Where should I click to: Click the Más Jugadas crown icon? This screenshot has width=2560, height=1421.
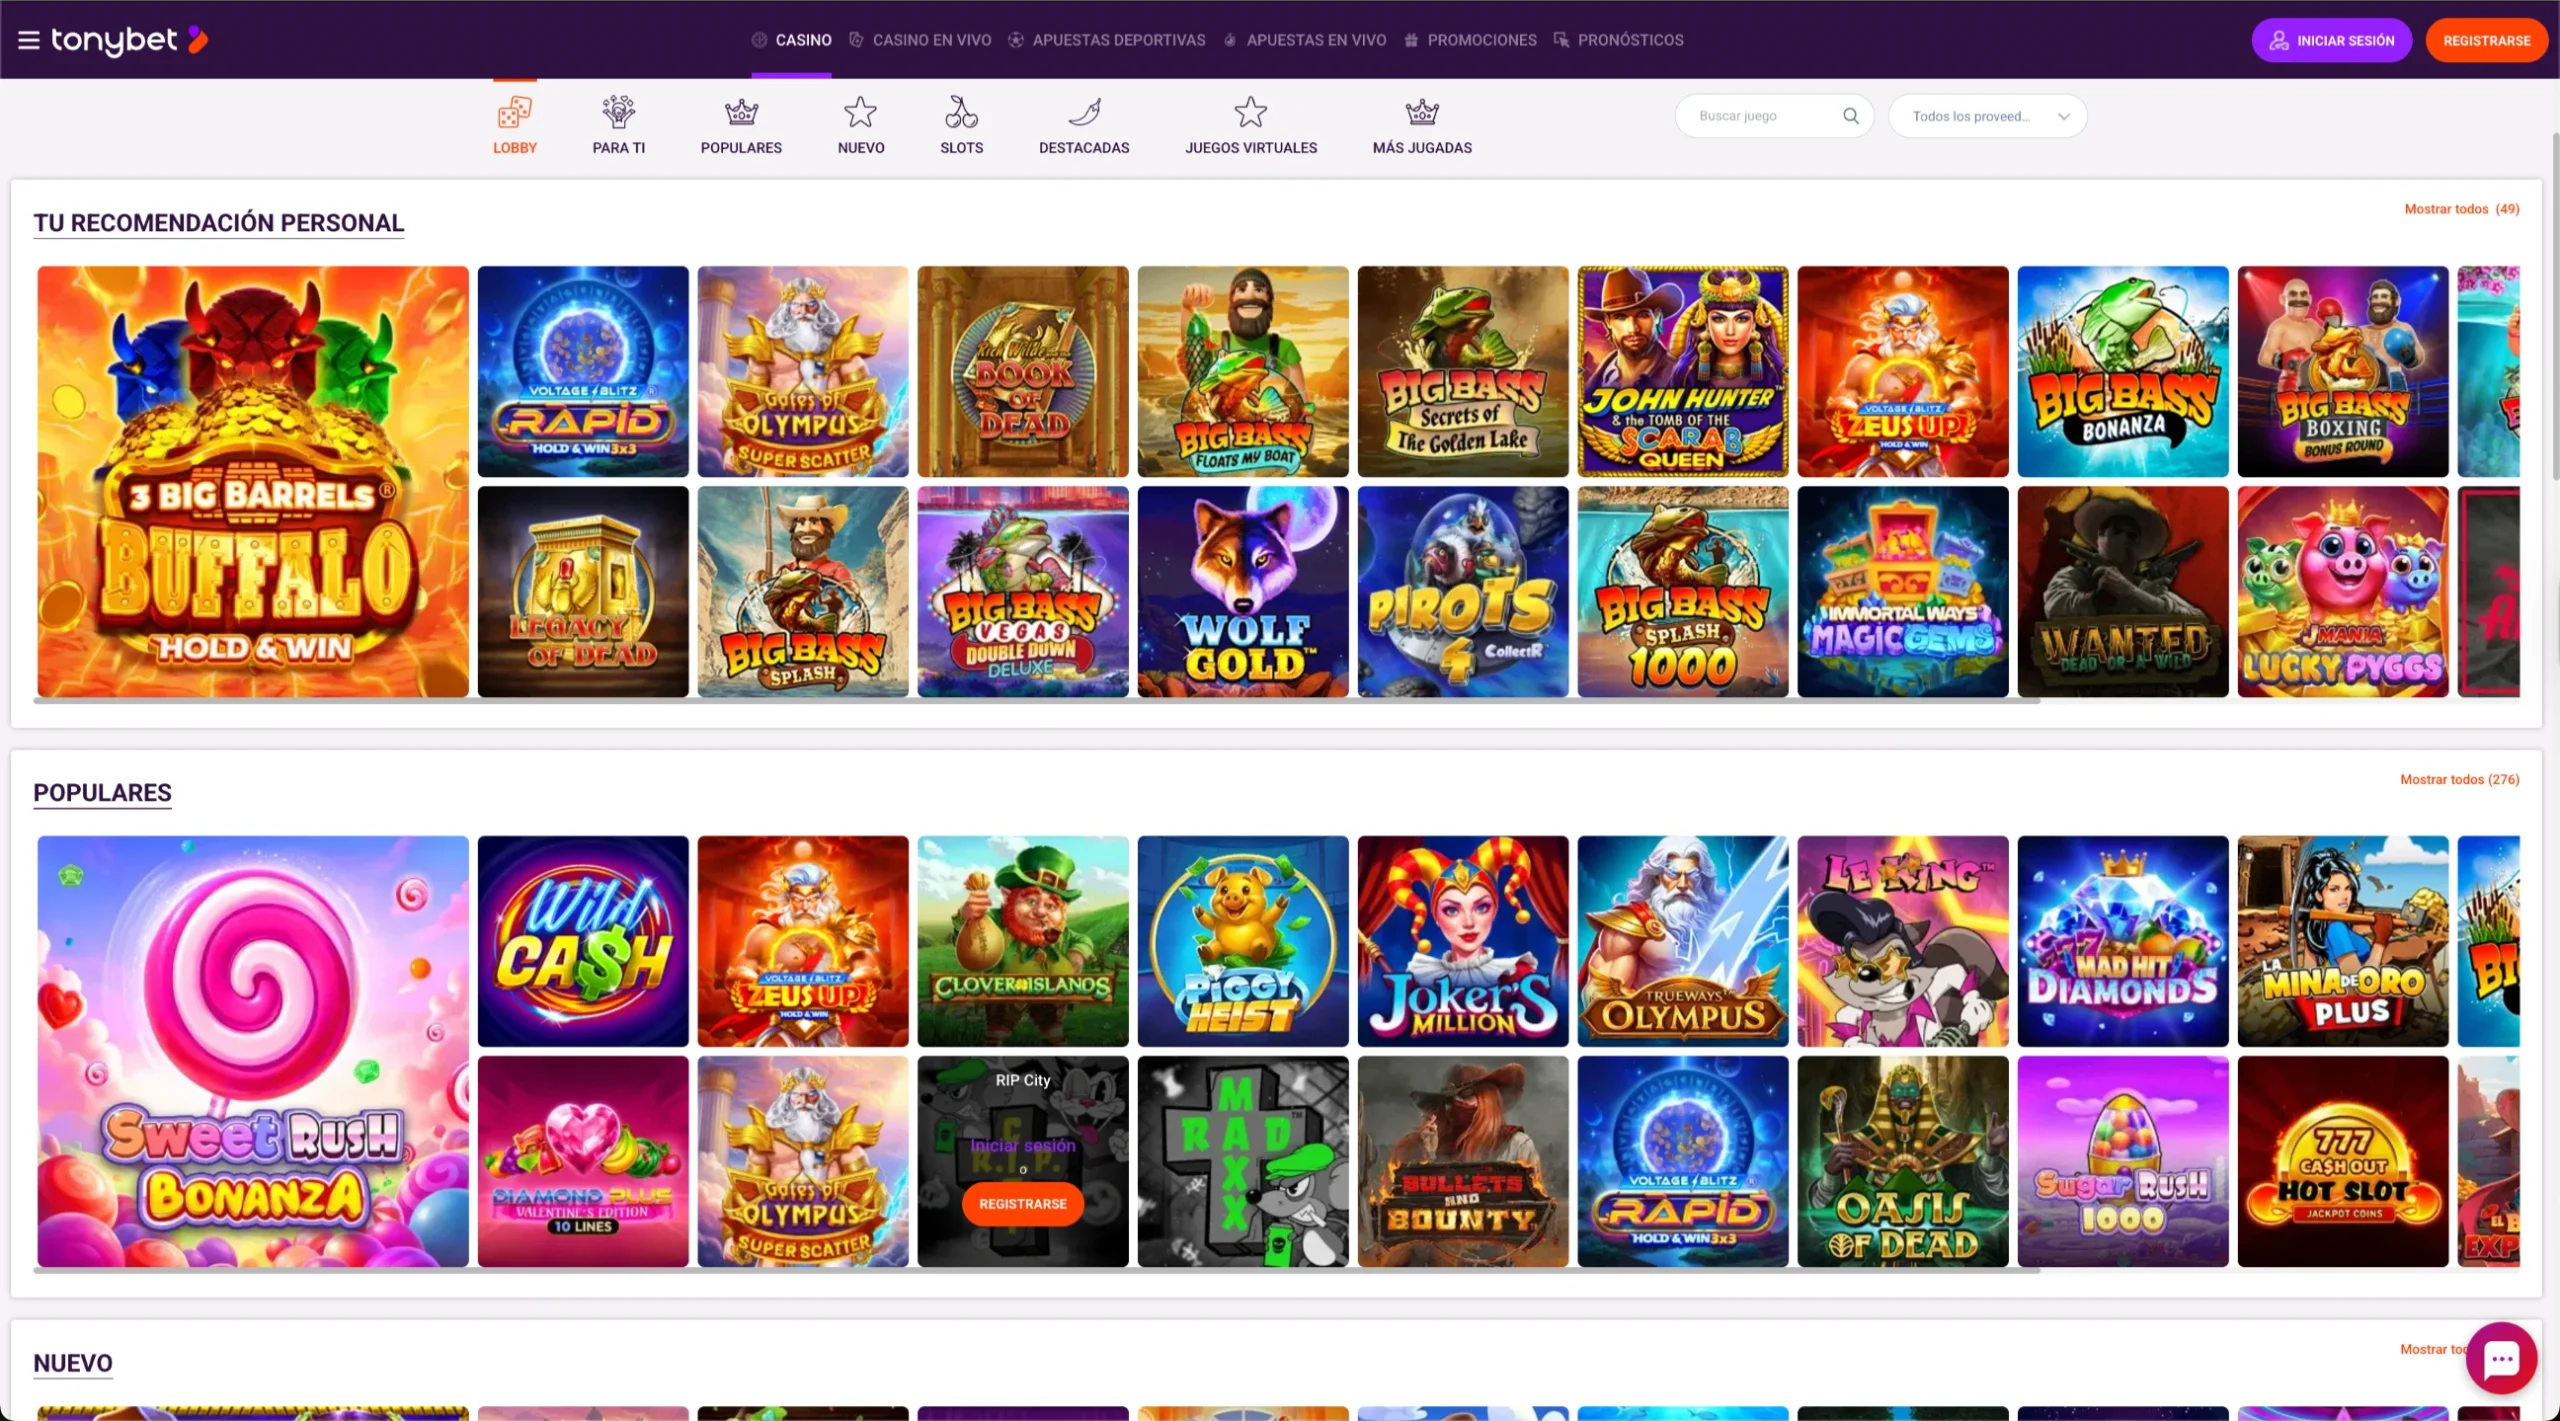pyautogui.click(x=1422, y=113)
